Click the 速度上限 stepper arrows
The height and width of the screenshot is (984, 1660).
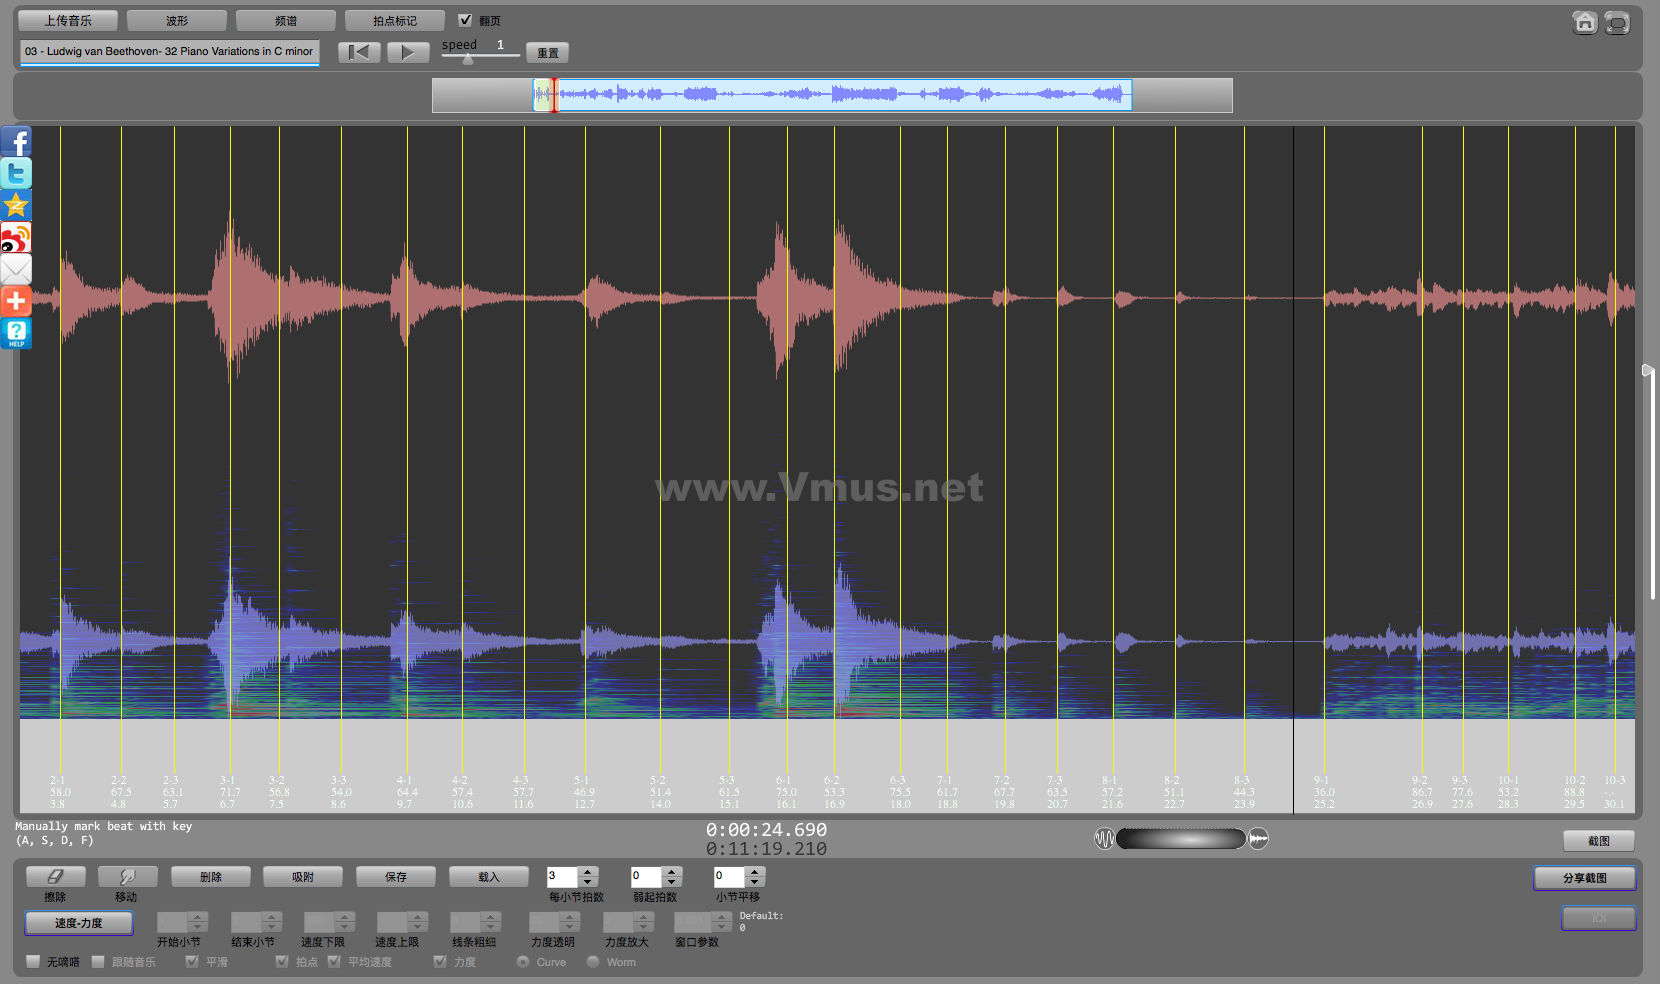419,922
